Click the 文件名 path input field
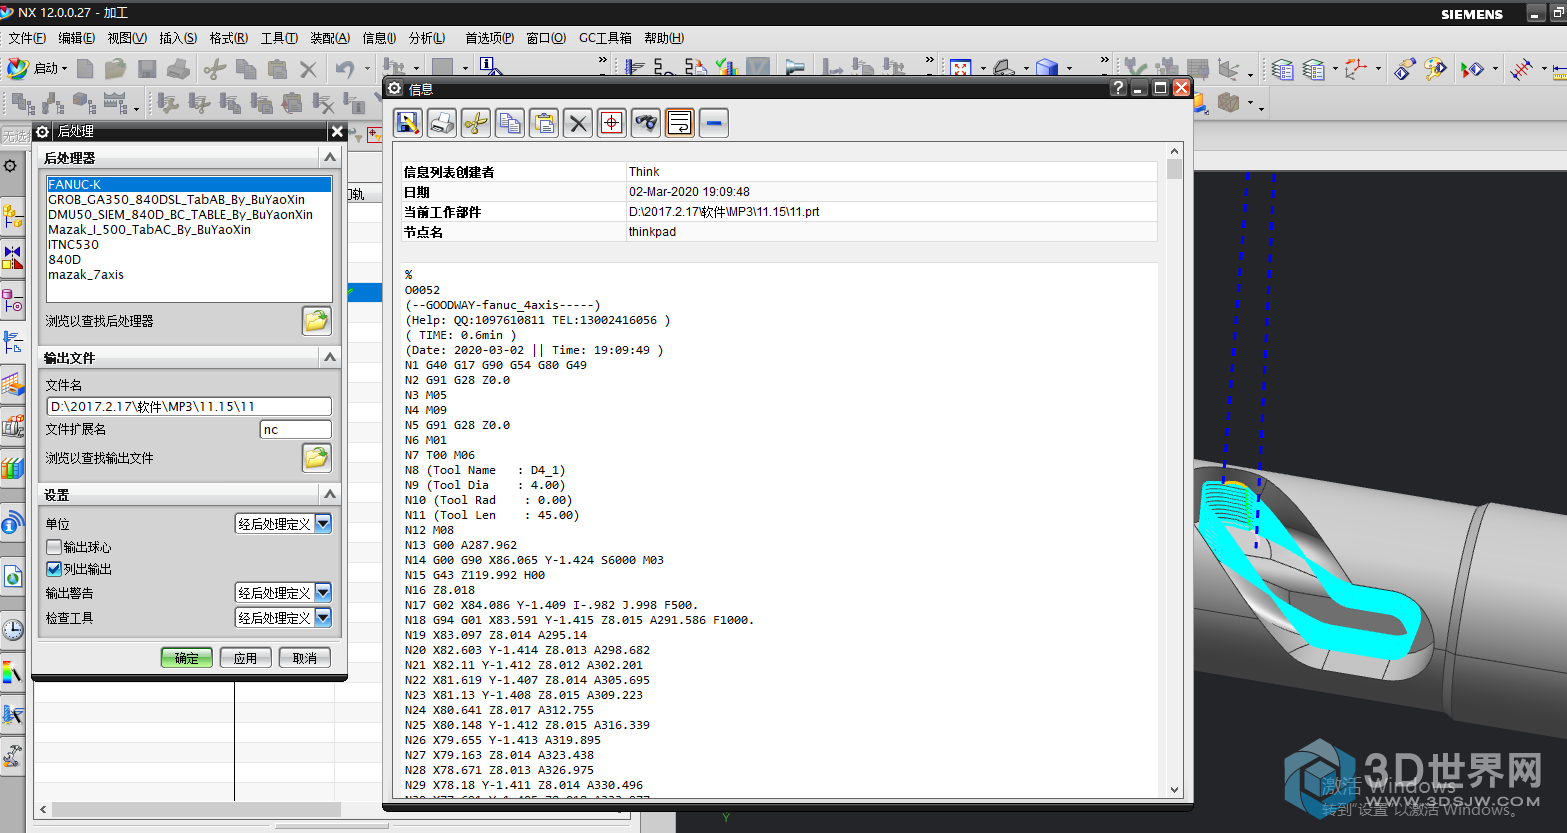The image size is (1567, 833). coord(189,406)
